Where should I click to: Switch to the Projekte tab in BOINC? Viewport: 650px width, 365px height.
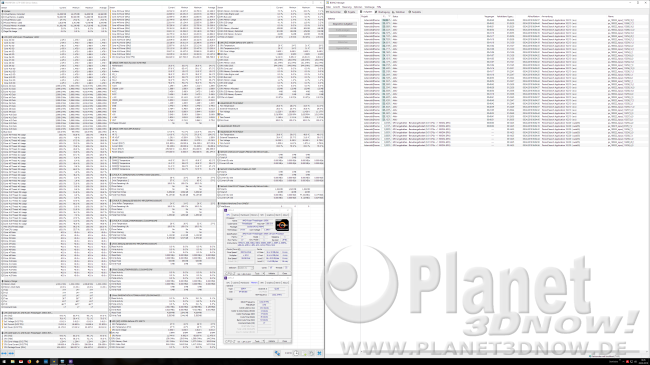(350, 12)
